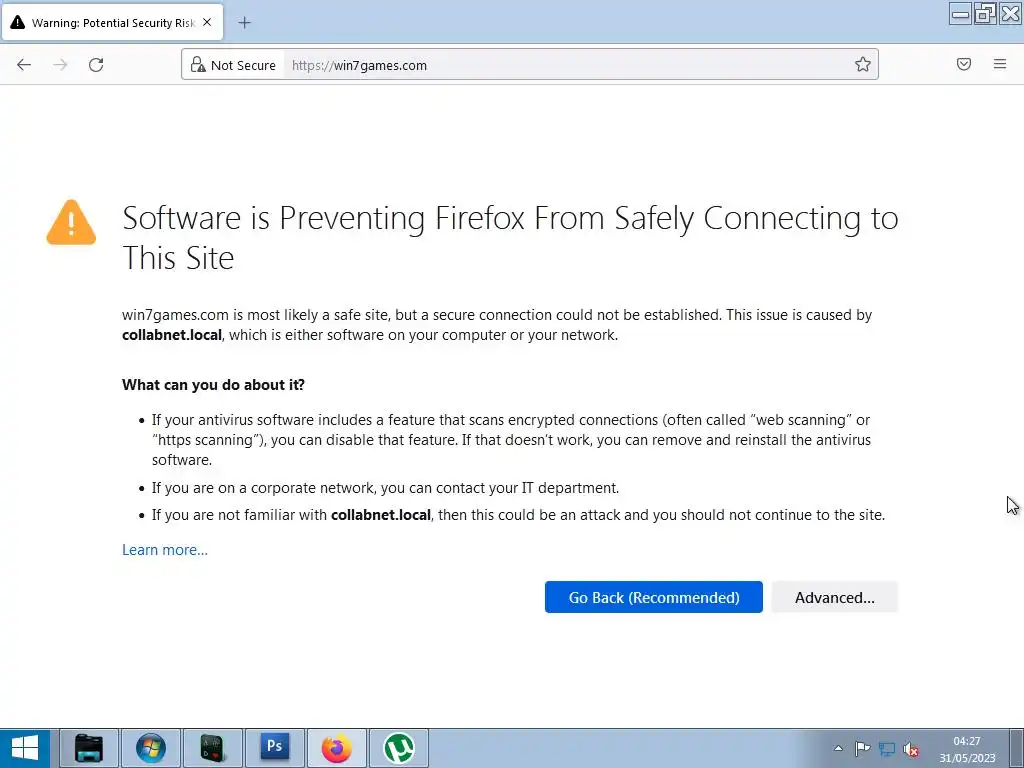Restore down the Firefox window
The width and height of the screenshot is (1024, 768).
pyautogui.click(x=985, y=14)
